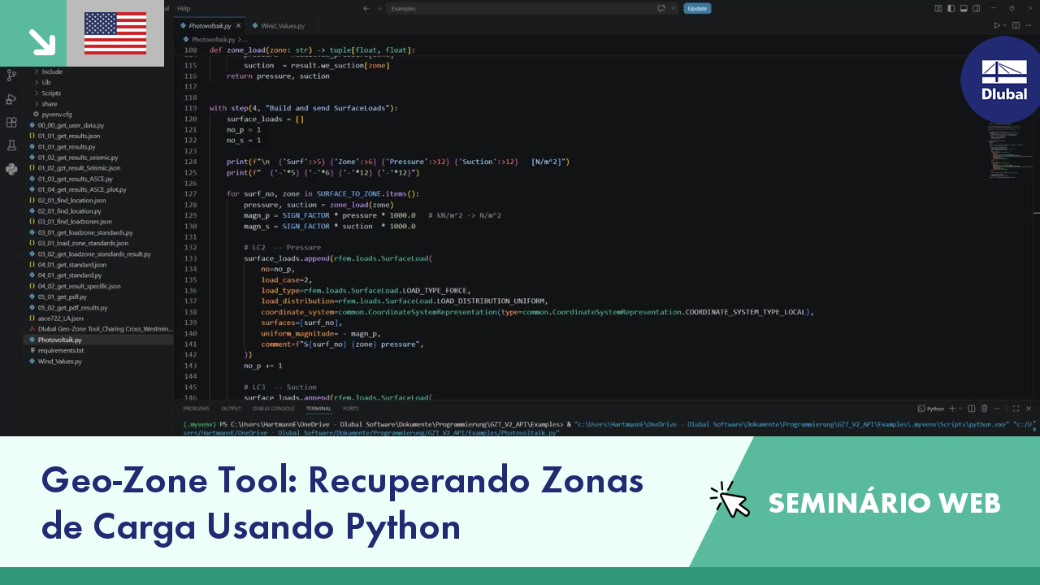Split the editor to the right
The width and height of the screenshot is (1040, 585).
(x=1015, y=26)
